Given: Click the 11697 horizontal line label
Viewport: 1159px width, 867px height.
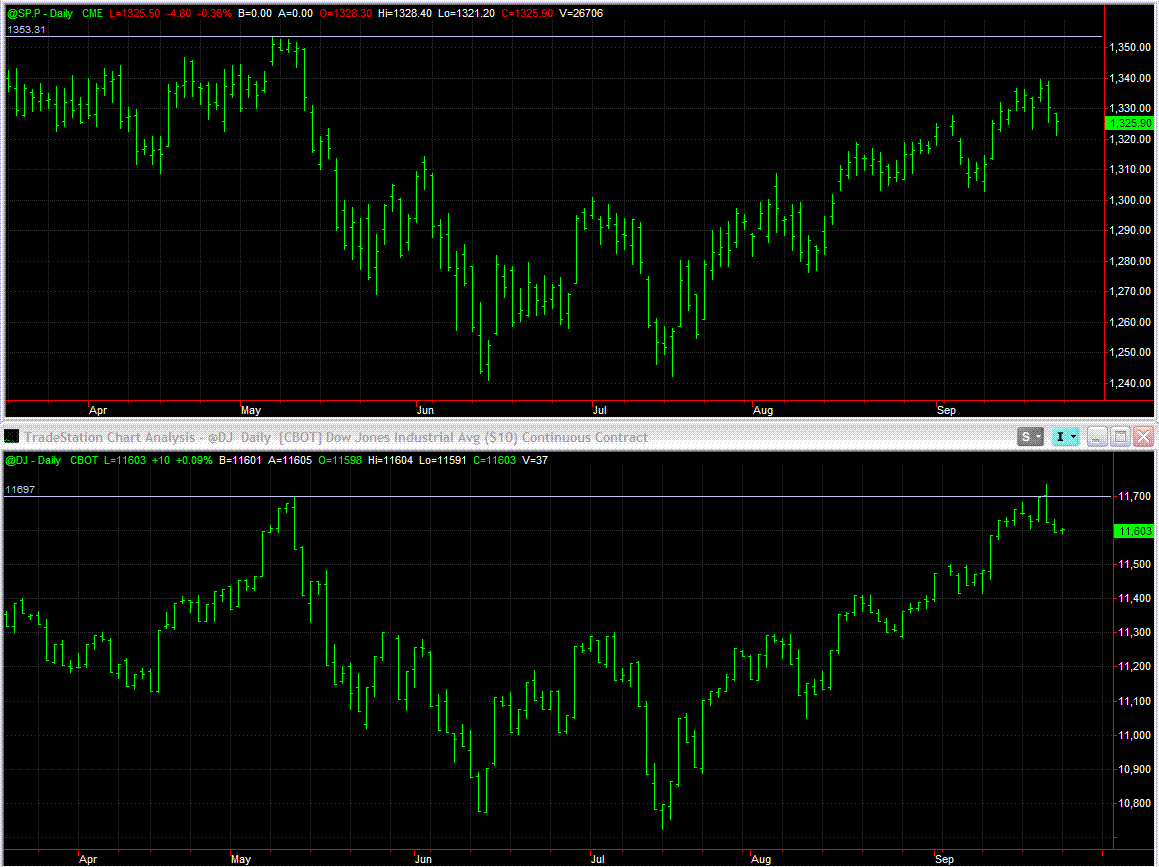Looking at the screenshot, I should click(20, 489).
